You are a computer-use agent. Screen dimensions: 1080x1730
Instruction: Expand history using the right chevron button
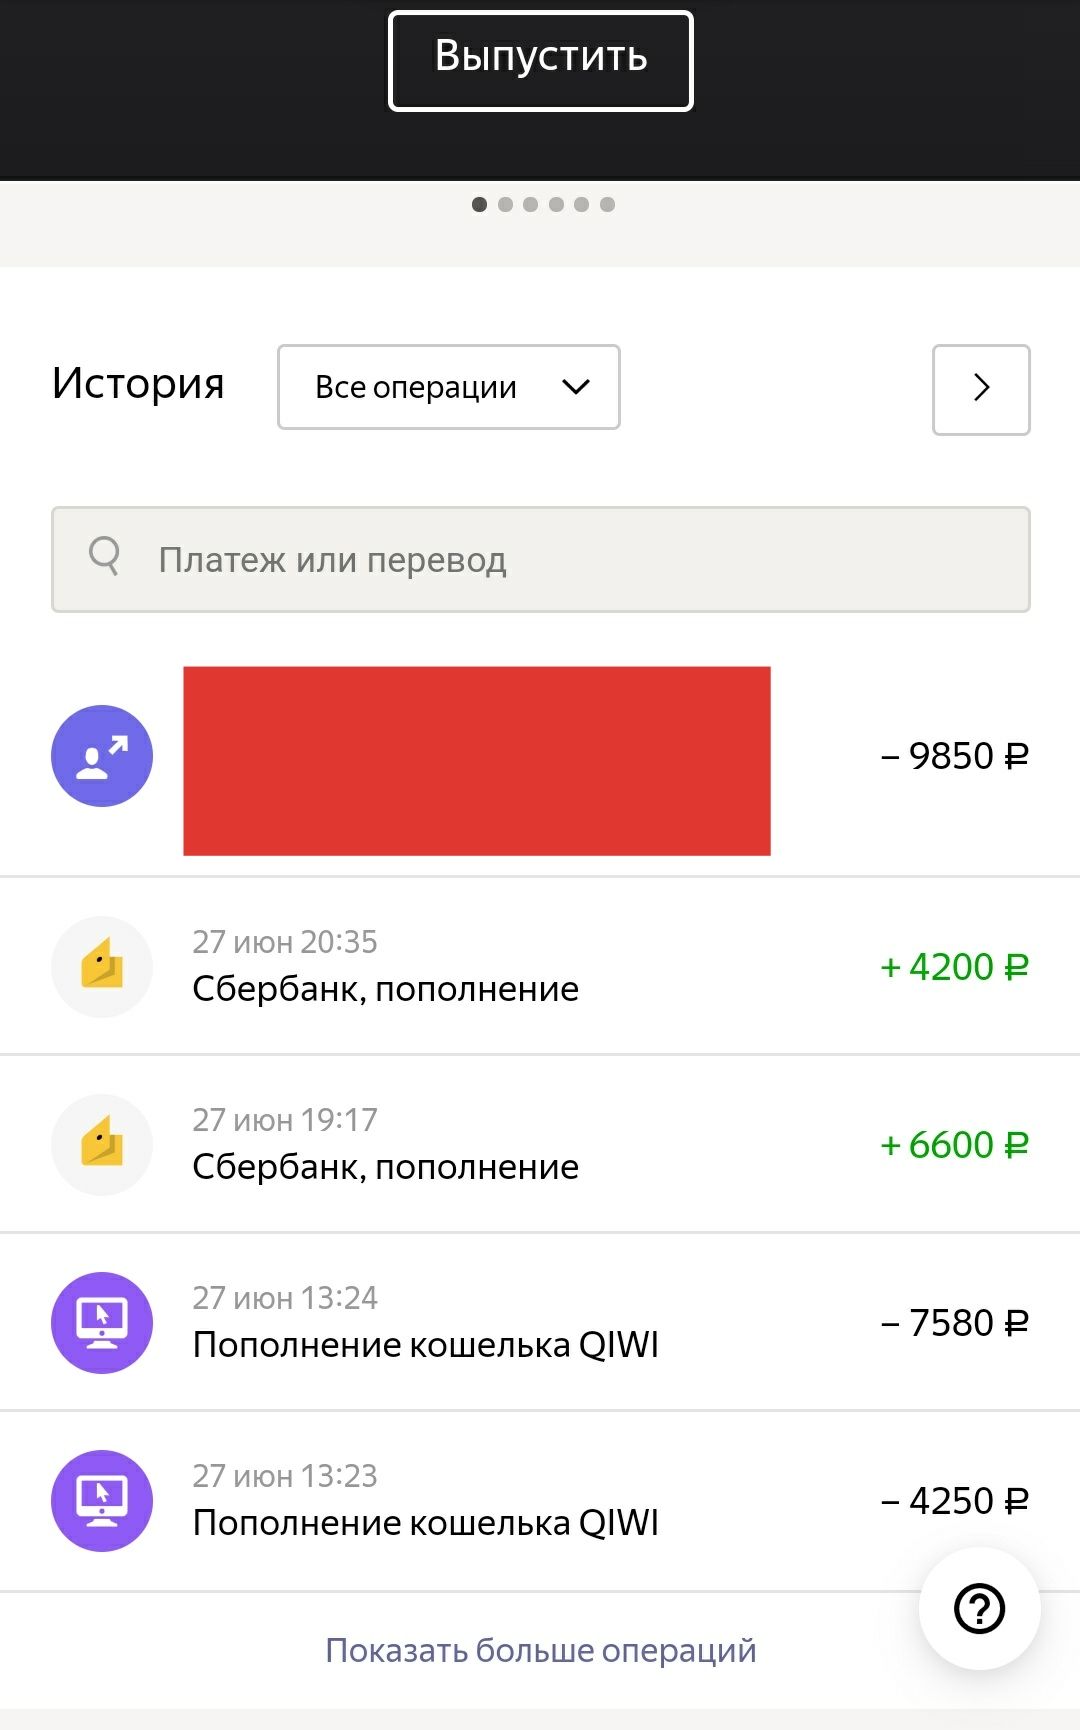(x=981, y=389)
